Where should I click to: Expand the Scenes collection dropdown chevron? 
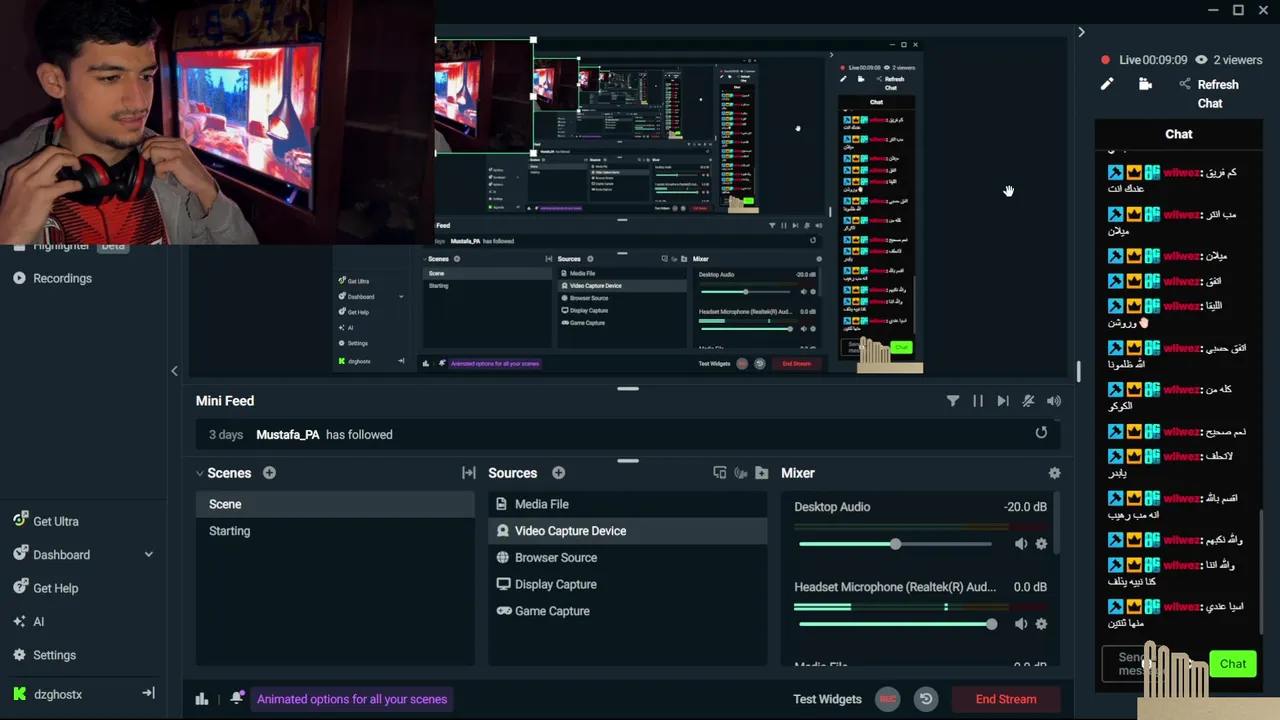(200, 473)
